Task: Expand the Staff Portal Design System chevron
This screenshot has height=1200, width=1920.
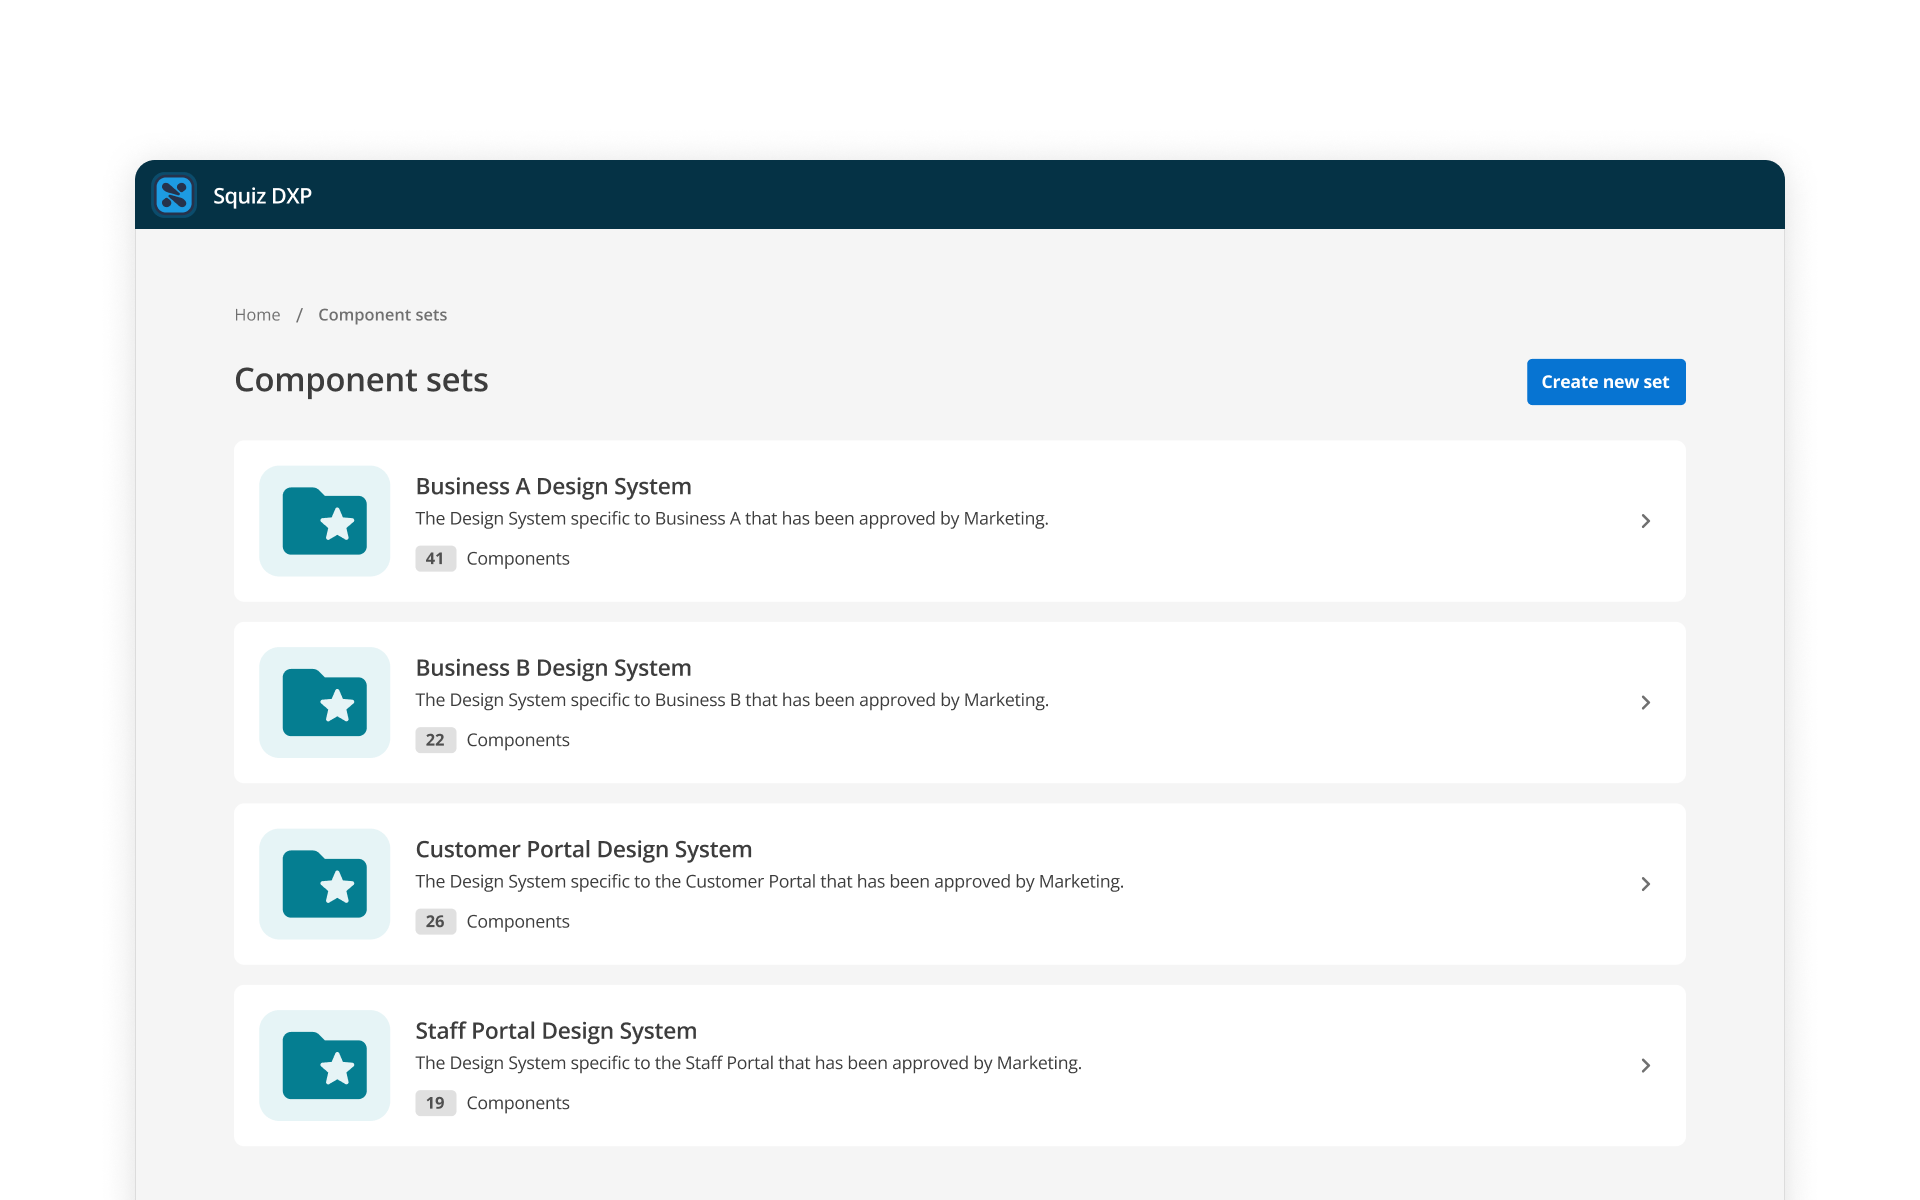Action: [x=1645, y=1065]
